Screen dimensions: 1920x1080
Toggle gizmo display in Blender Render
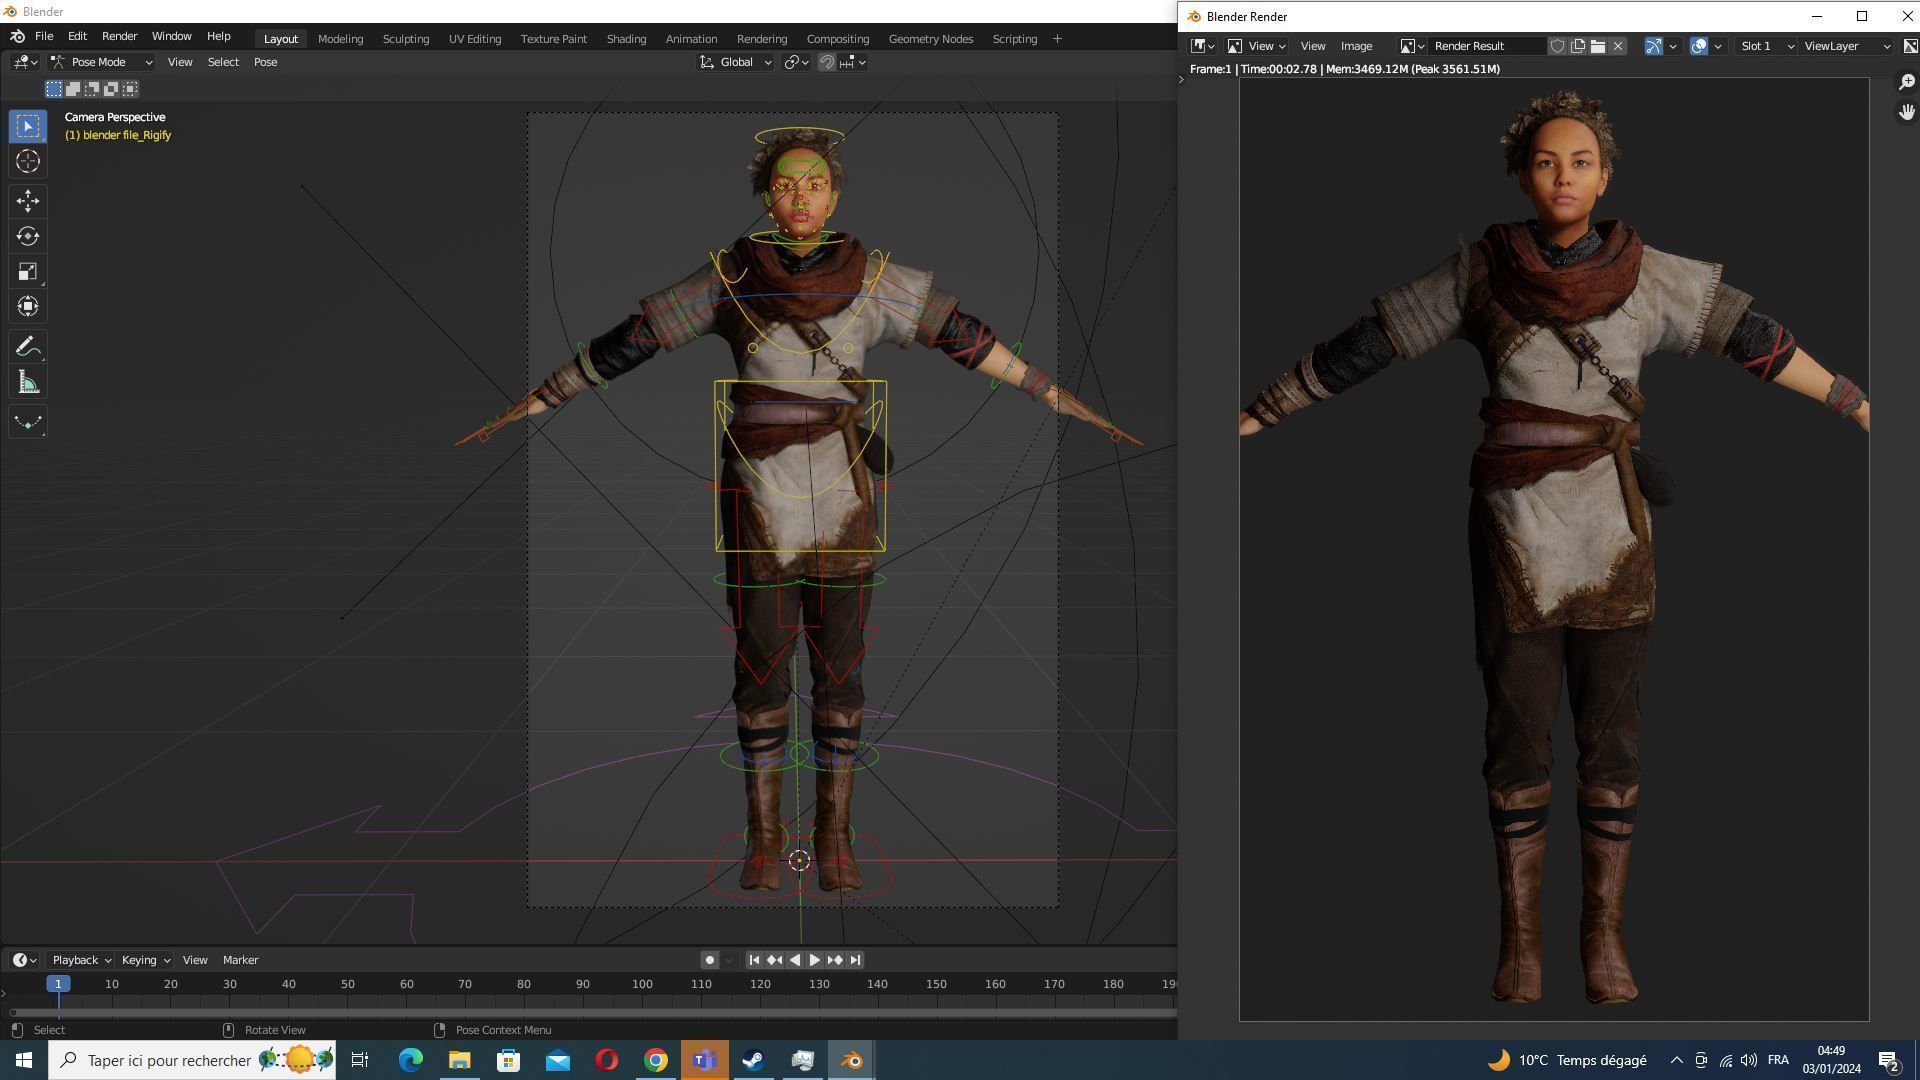(1653, 46)
